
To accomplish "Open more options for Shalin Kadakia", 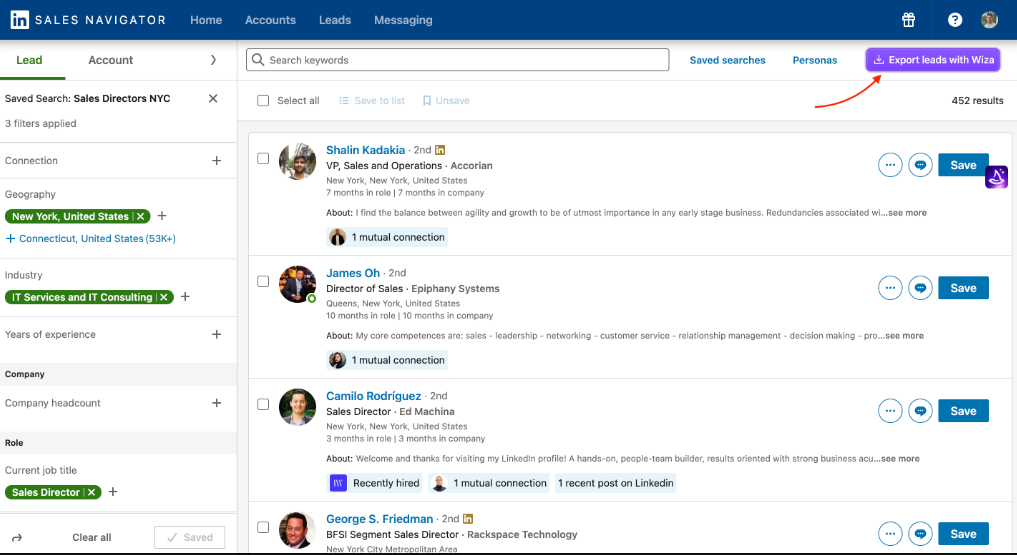I will pos(890,165).
